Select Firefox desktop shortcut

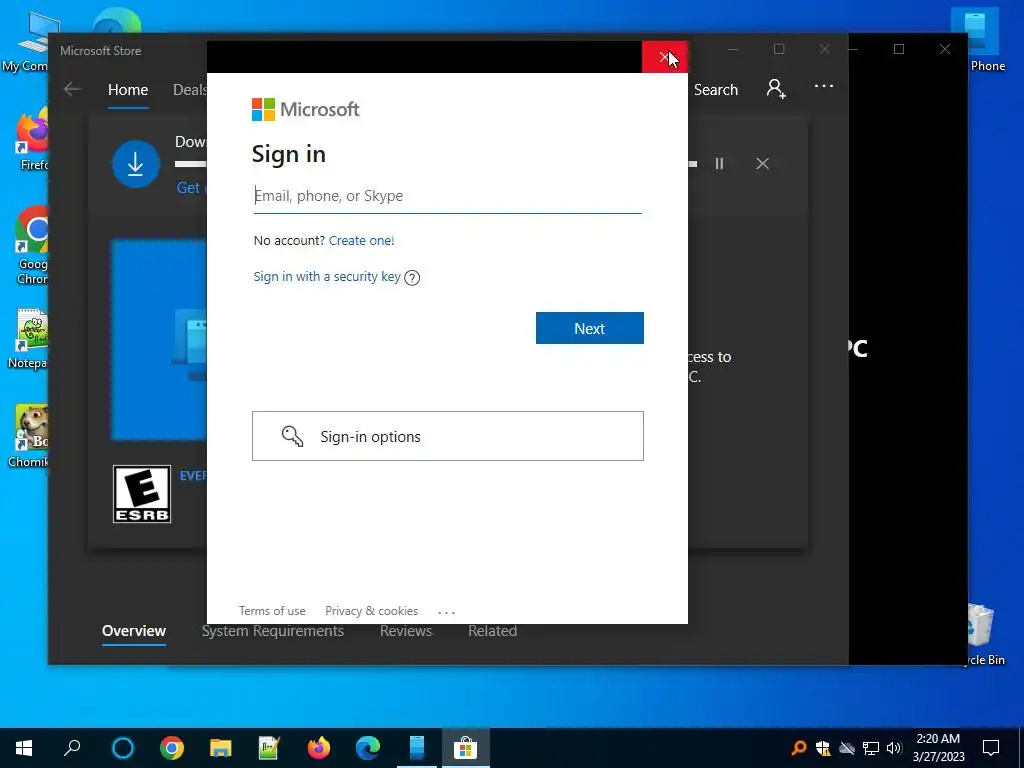32,140
